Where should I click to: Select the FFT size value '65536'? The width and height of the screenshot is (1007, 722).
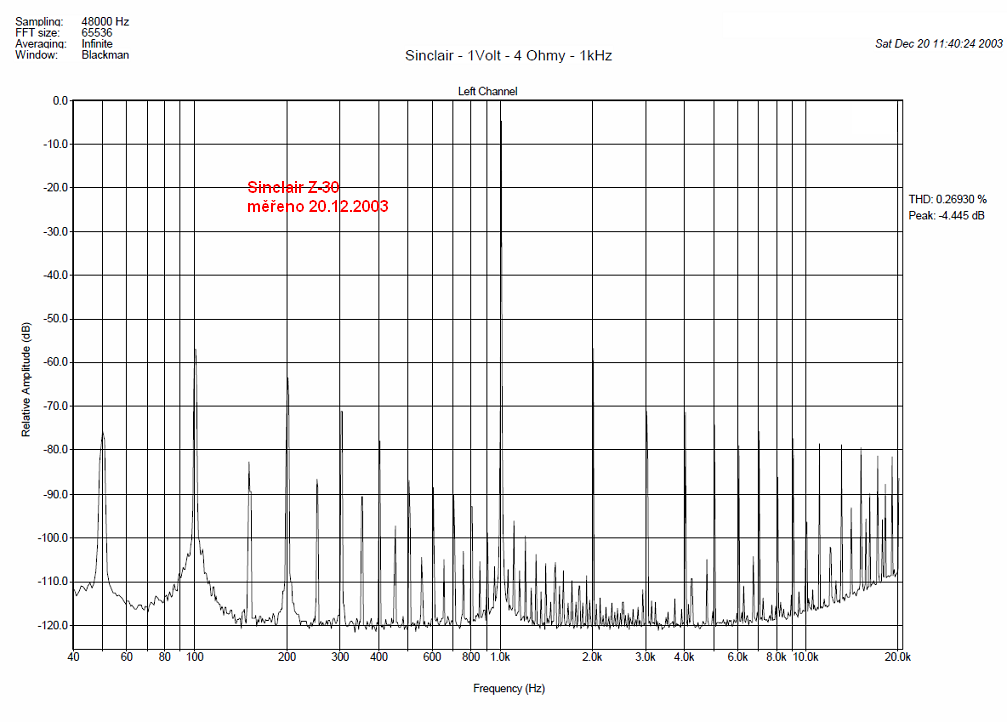97,33
